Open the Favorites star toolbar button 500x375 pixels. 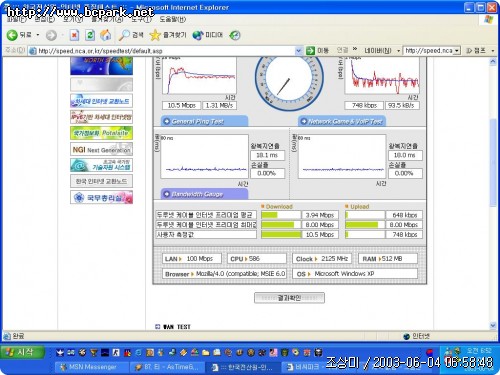[x=168, y=35]
